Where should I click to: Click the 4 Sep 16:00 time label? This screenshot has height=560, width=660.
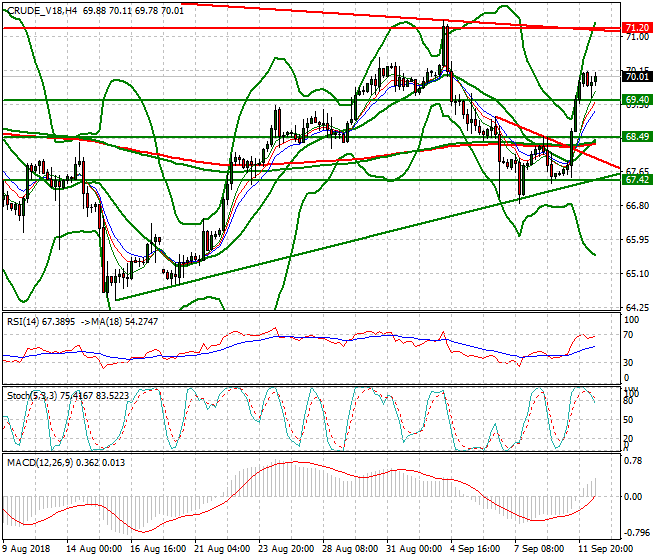pyautogui.click(x=475, y=549)
